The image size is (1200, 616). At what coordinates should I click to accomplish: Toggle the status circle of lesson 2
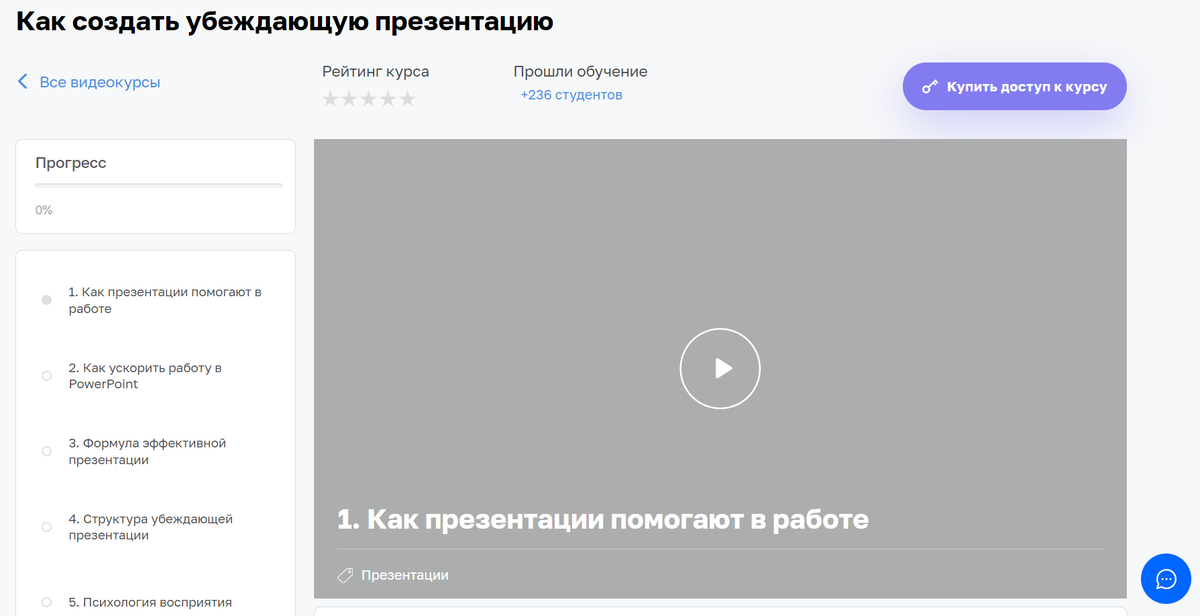pos(46,375)
